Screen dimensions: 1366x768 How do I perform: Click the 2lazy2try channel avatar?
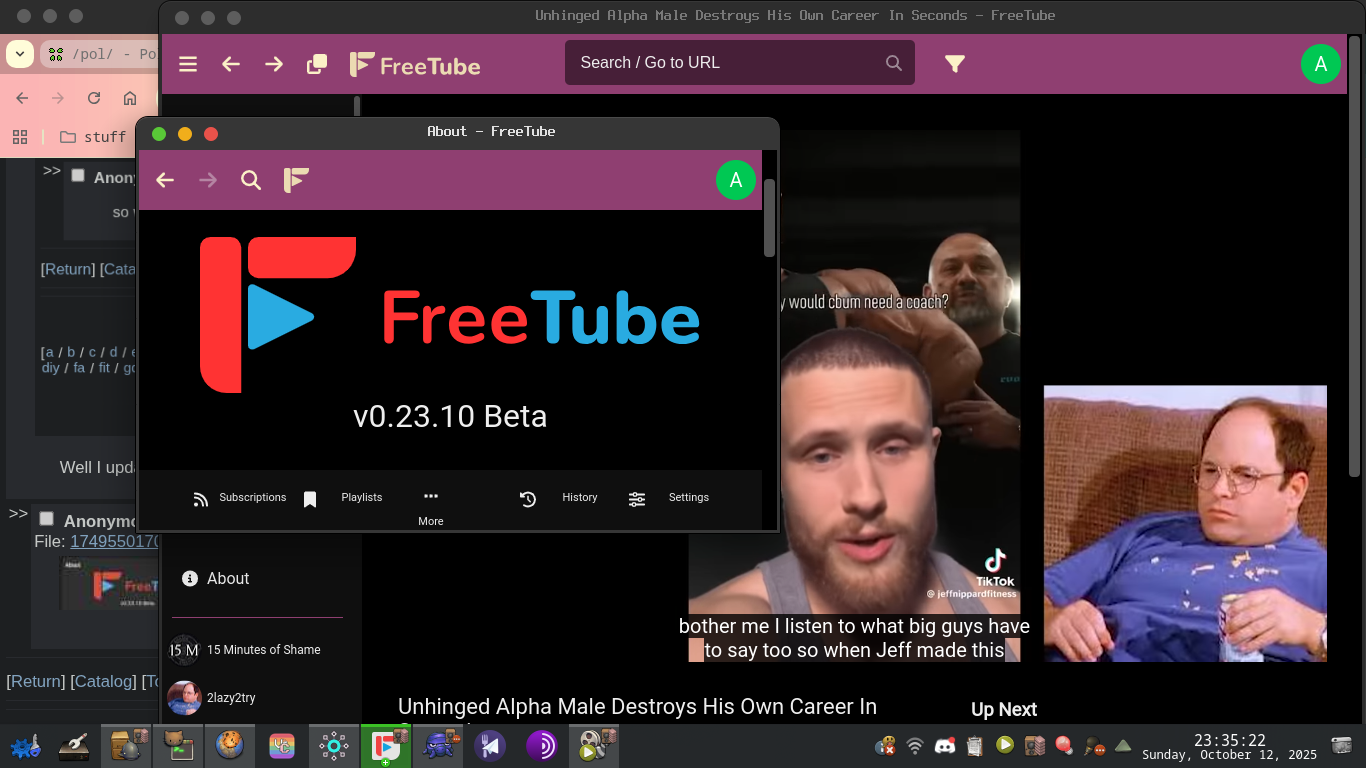(x=184, y=698)
